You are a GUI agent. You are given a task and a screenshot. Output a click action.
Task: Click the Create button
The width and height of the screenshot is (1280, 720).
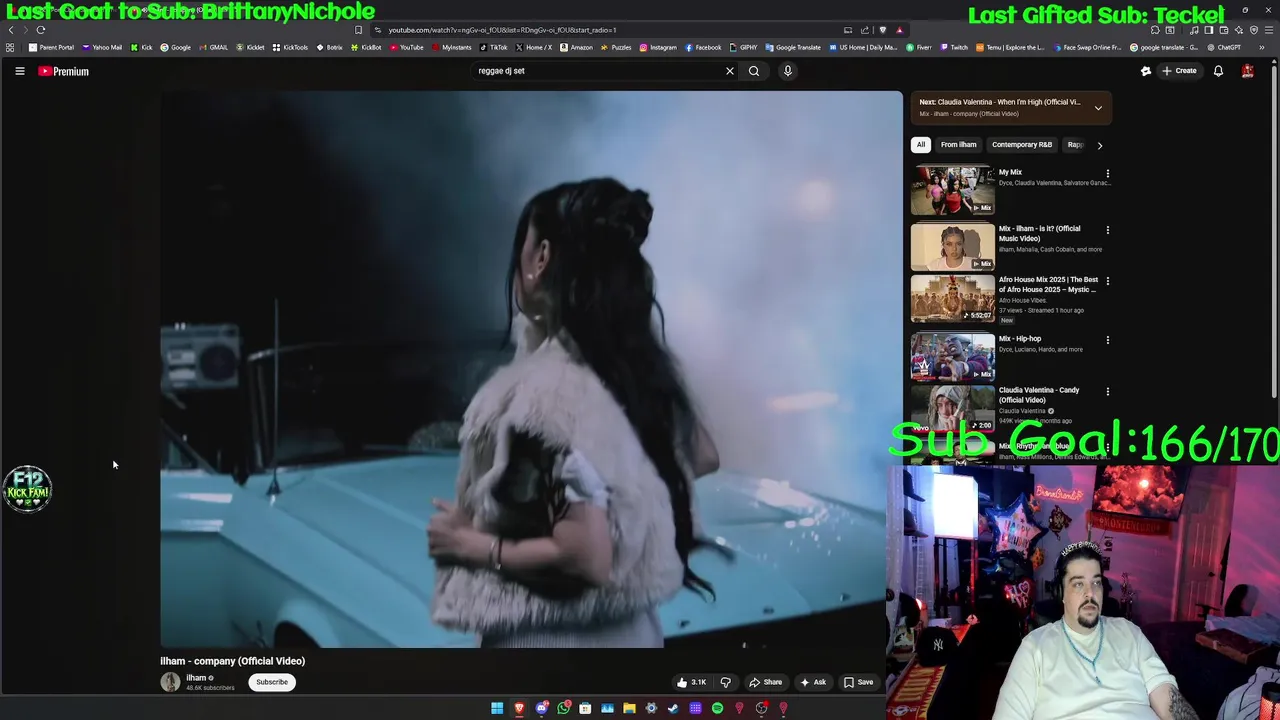click(1179, 71)
